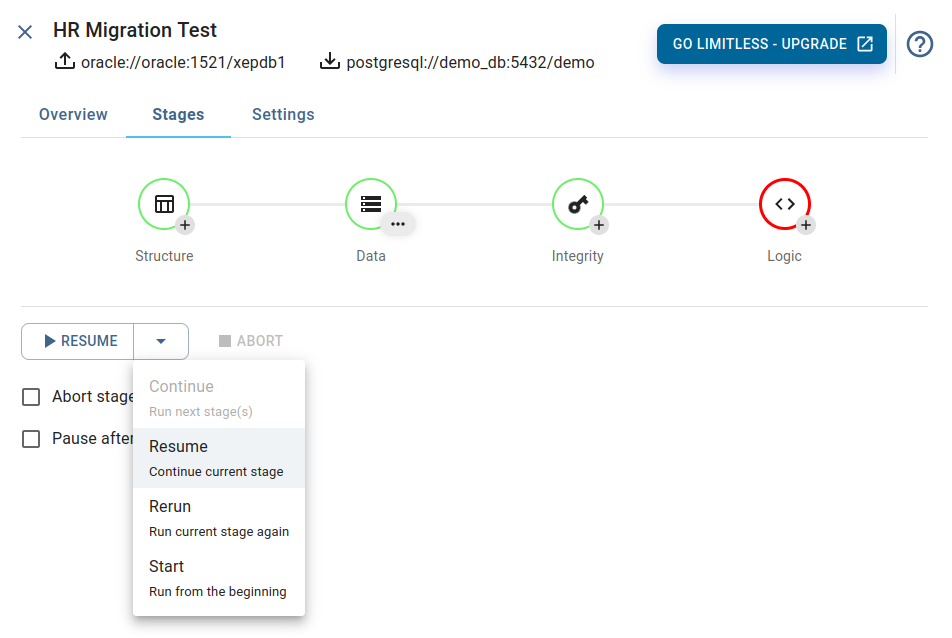Open the help question mark icon
The image size is (952, 638).
pos(920,44)
